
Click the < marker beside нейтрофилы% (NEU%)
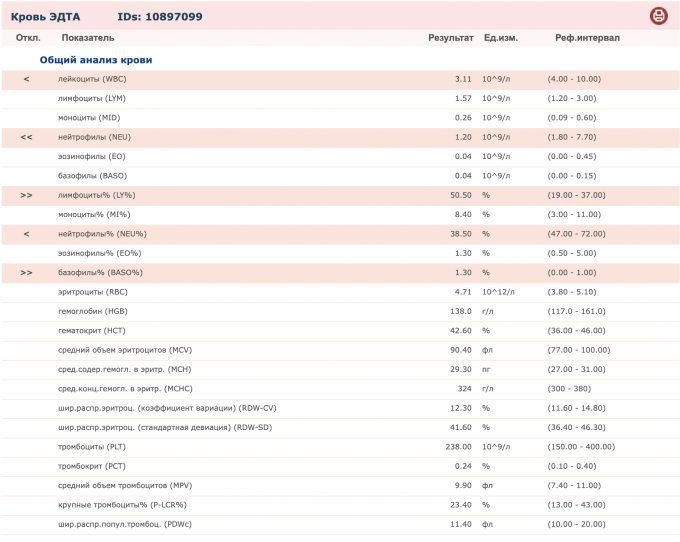tap(27, 234)
